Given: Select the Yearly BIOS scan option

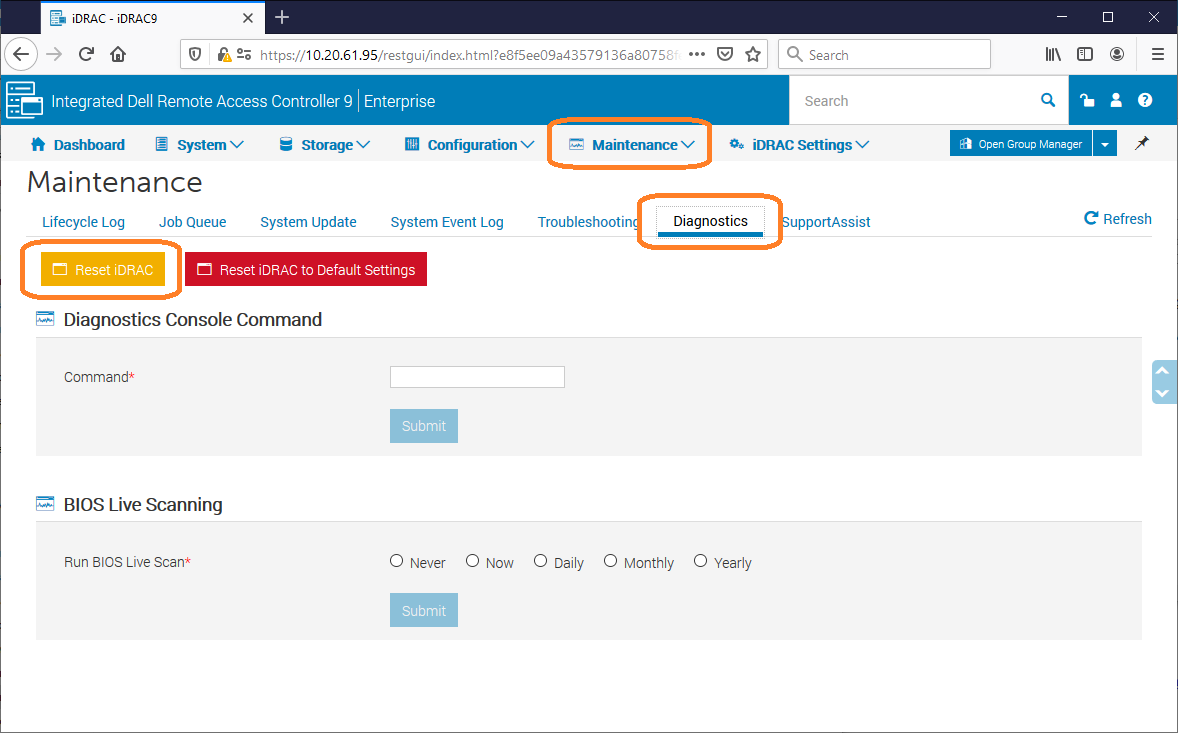Looking at the screenshot, I should click(700, 561).
